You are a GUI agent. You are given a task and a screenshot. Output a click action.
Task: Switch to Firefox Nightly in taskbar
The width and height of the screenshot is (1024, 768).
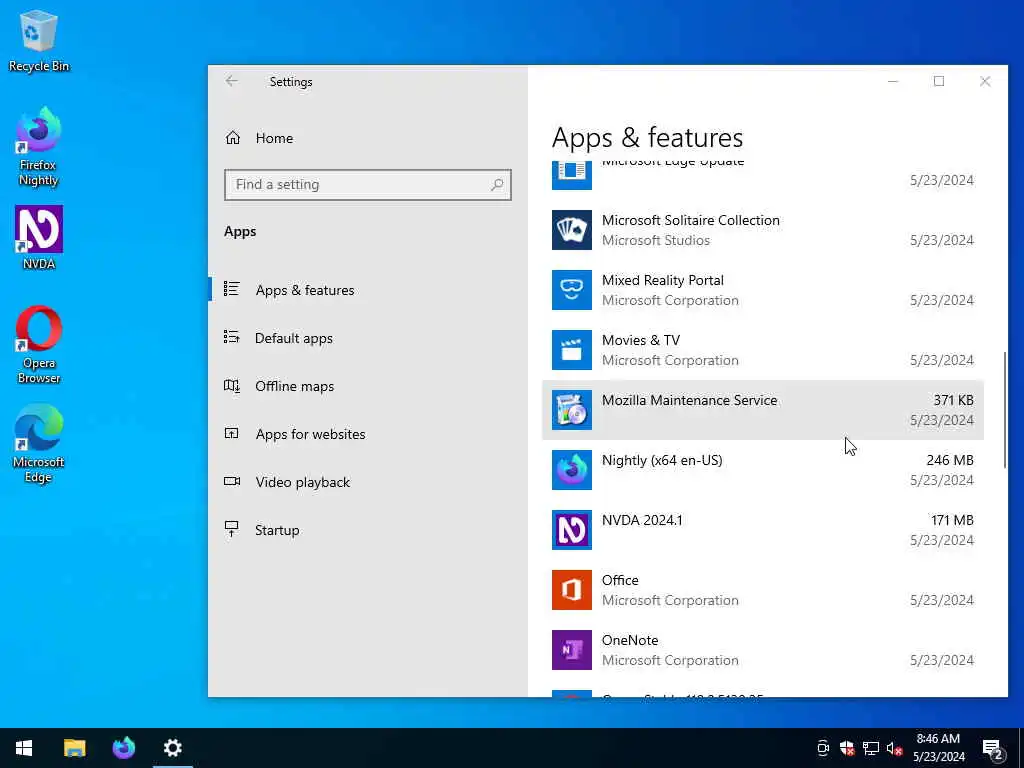point(123,748)
